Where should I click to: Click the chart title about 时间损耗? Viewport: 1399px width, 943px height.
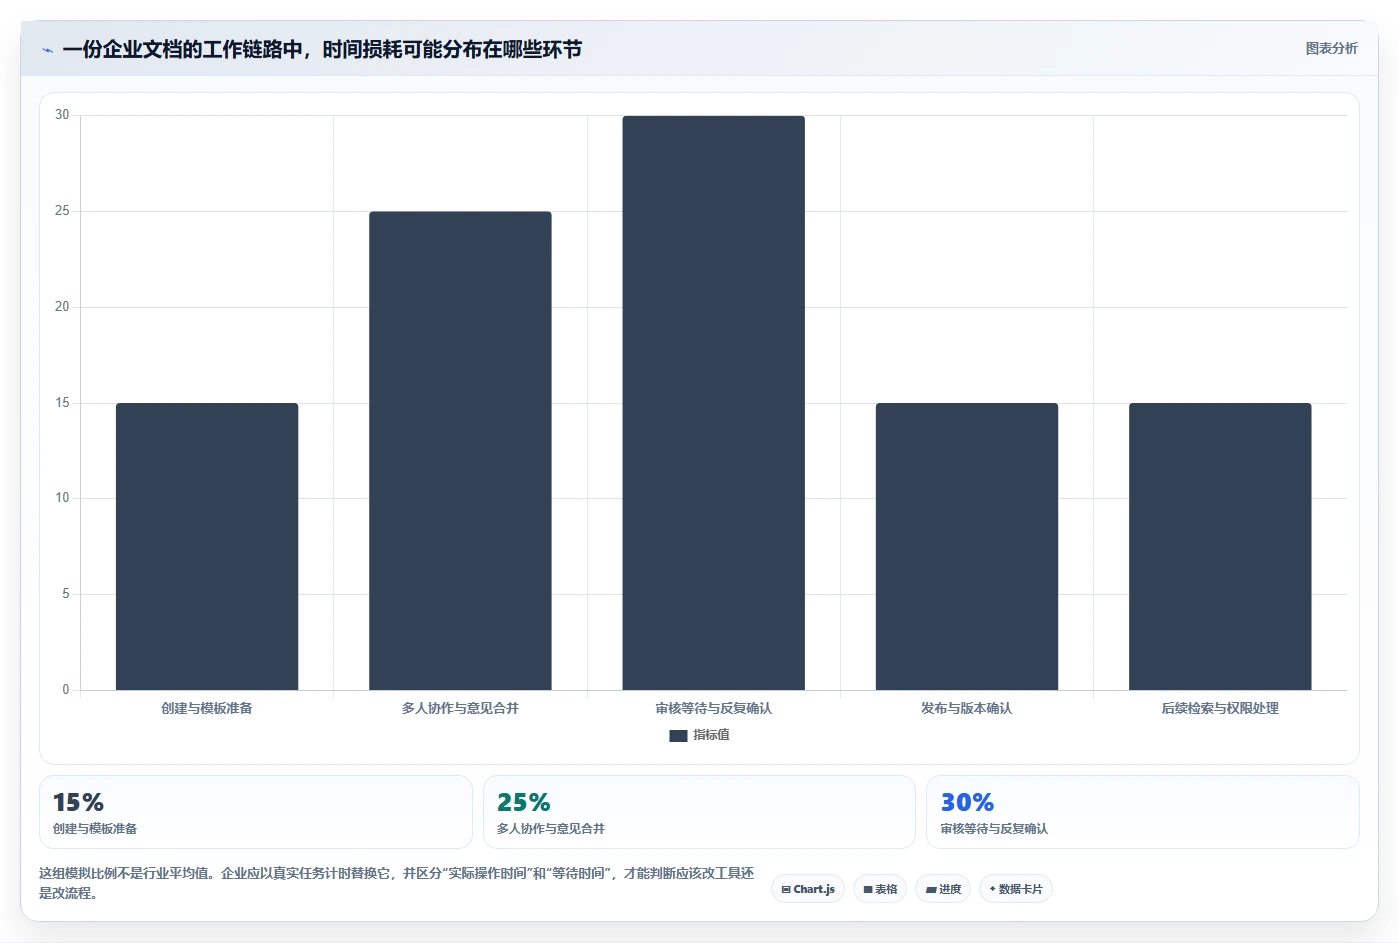coord(322,49)
